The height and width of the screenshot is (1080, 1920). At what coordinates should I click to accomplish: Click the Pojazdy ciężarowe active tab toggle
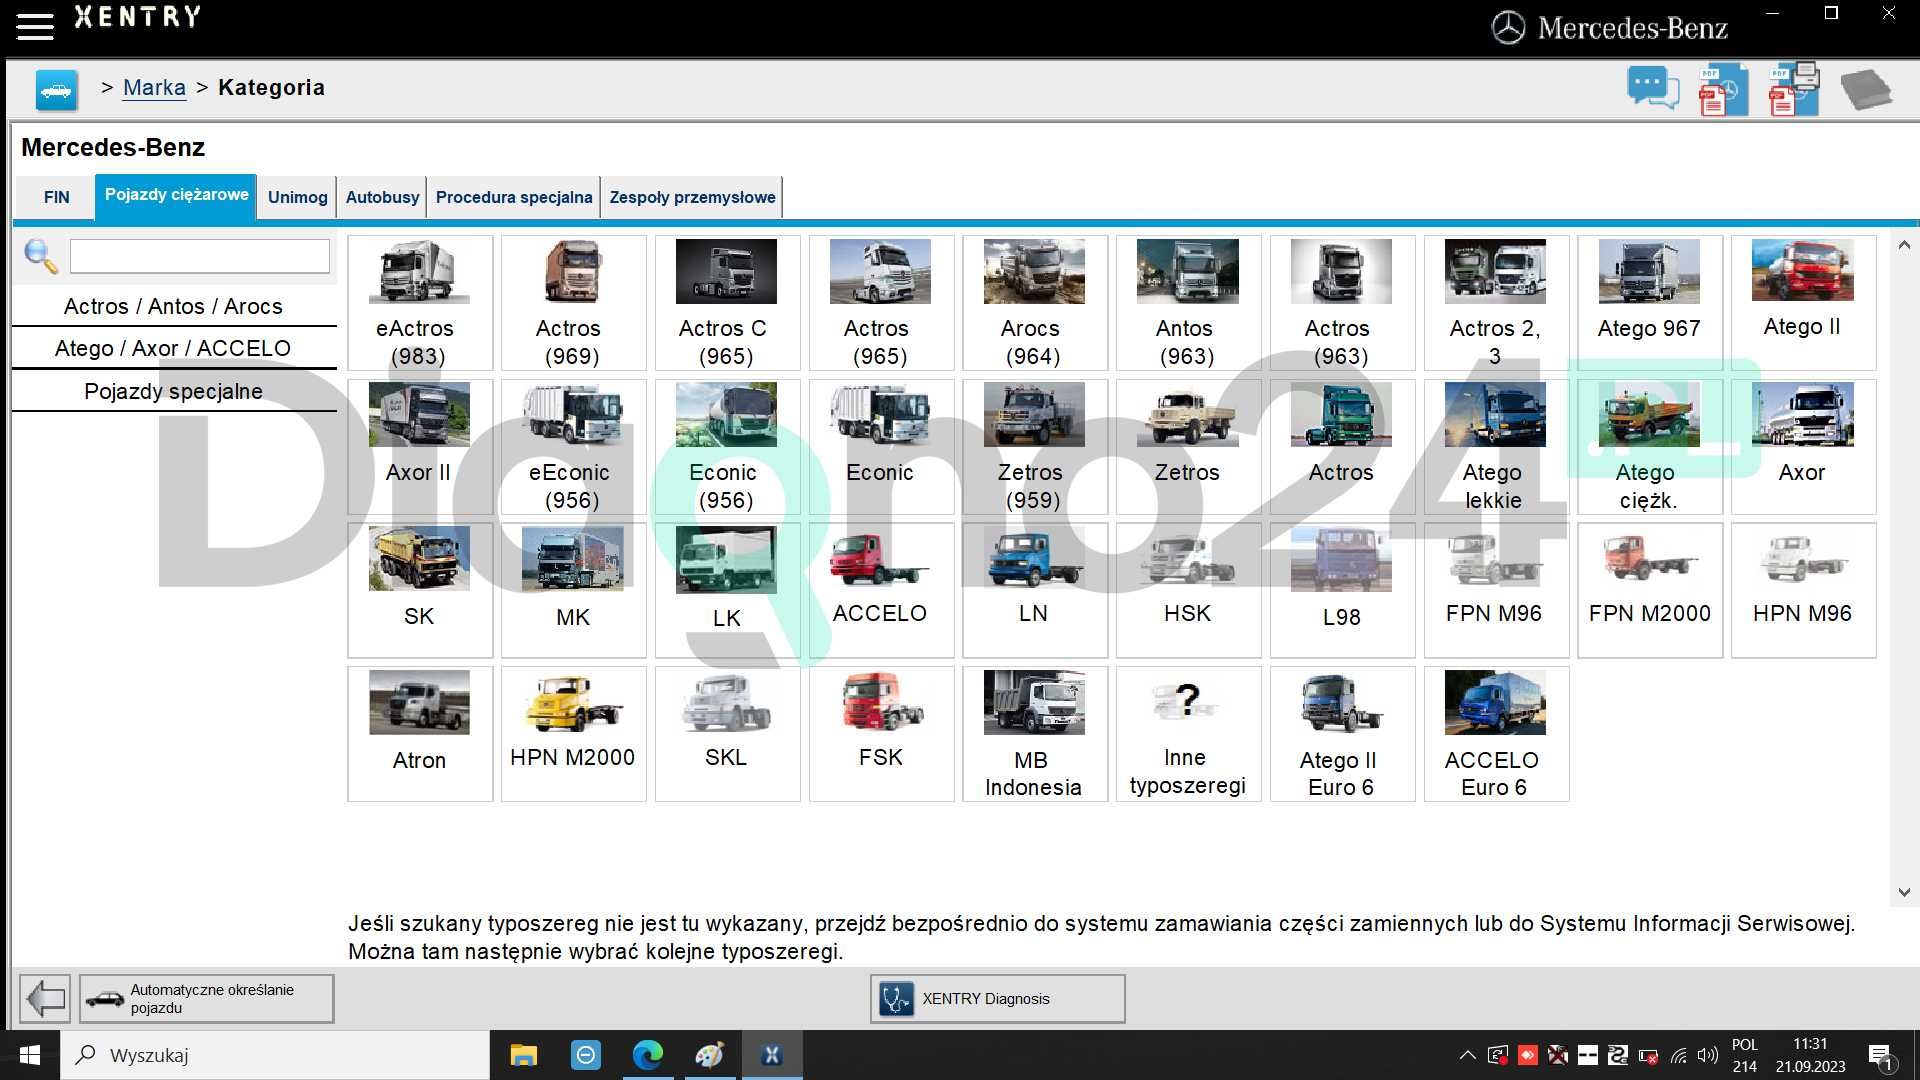coord(175,195)
